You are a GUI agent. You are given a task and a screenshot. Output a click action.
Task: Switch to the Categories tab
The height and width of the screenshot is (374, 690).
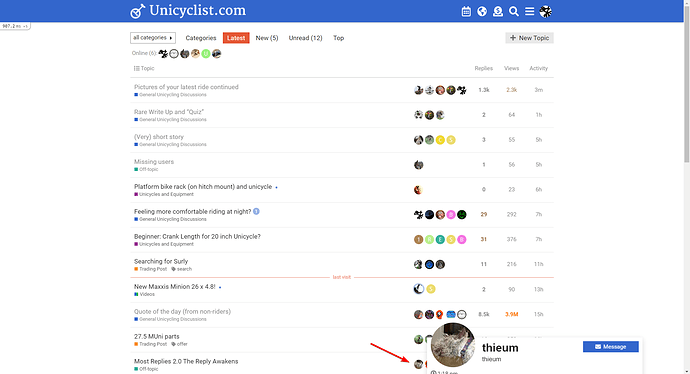pos(201,38)
